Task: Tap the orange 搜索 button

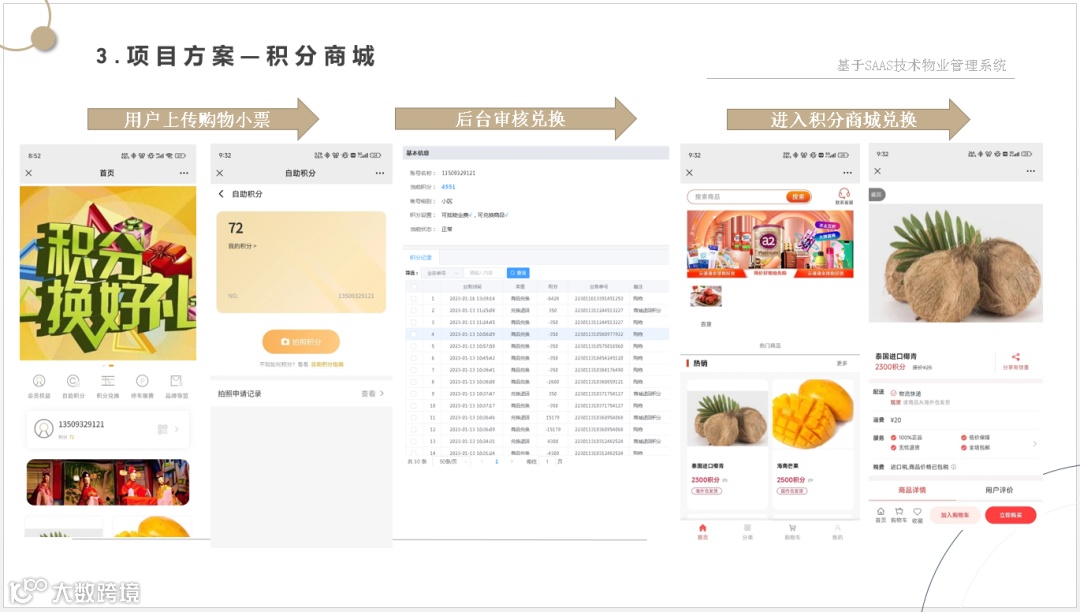Action: [x=798, y=197]
